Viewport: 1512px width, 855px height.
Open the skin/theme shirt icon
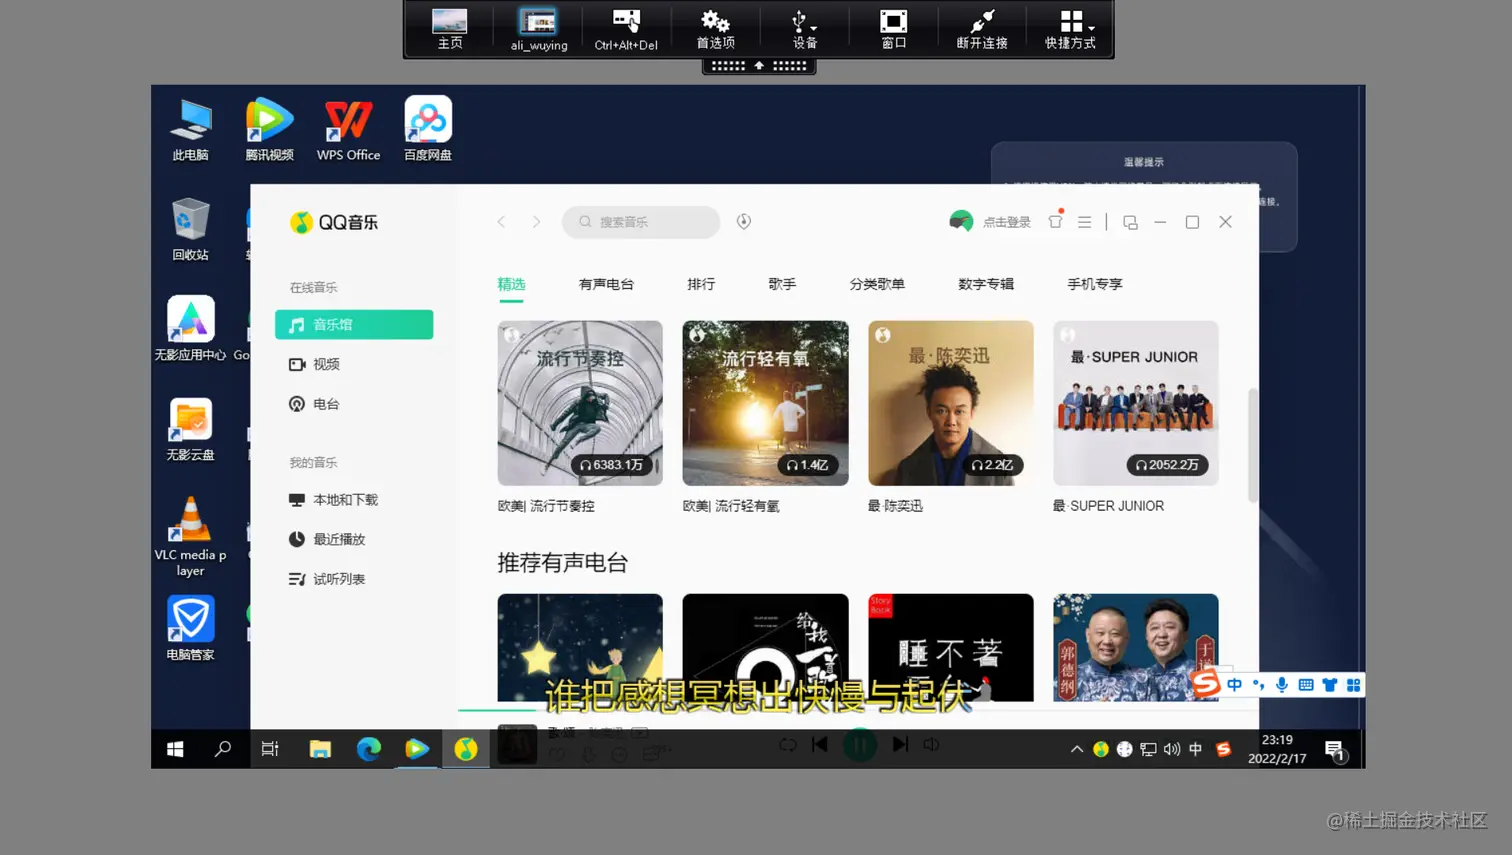click(1055, 222)
